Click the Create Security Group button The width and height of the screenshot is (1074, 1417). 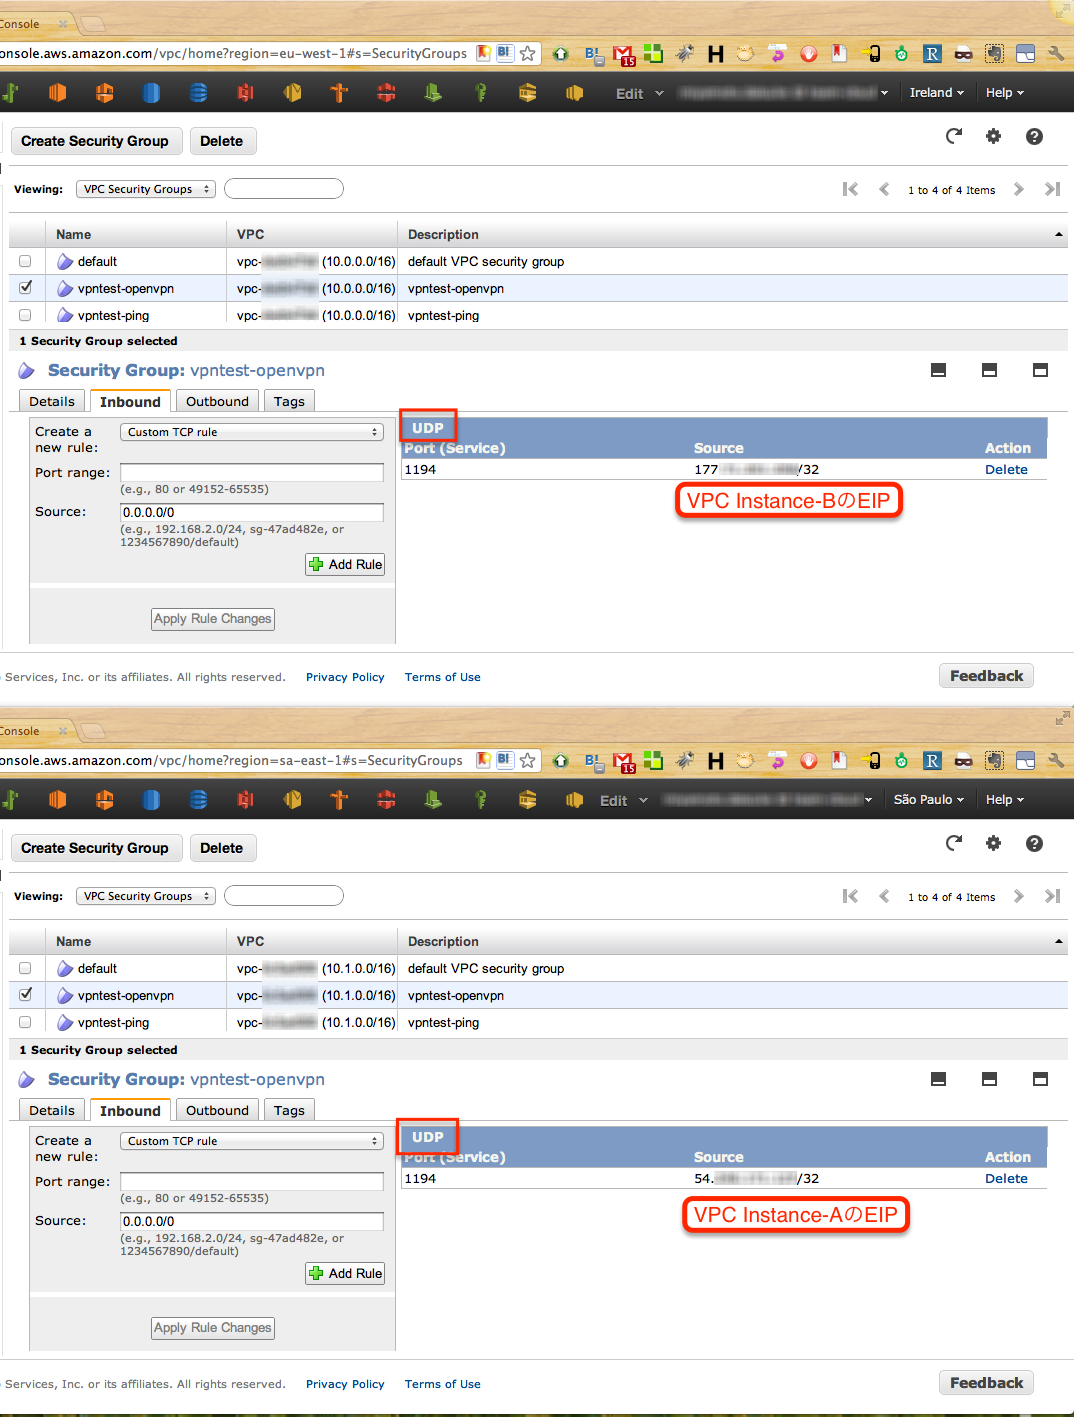click(95, 140)
